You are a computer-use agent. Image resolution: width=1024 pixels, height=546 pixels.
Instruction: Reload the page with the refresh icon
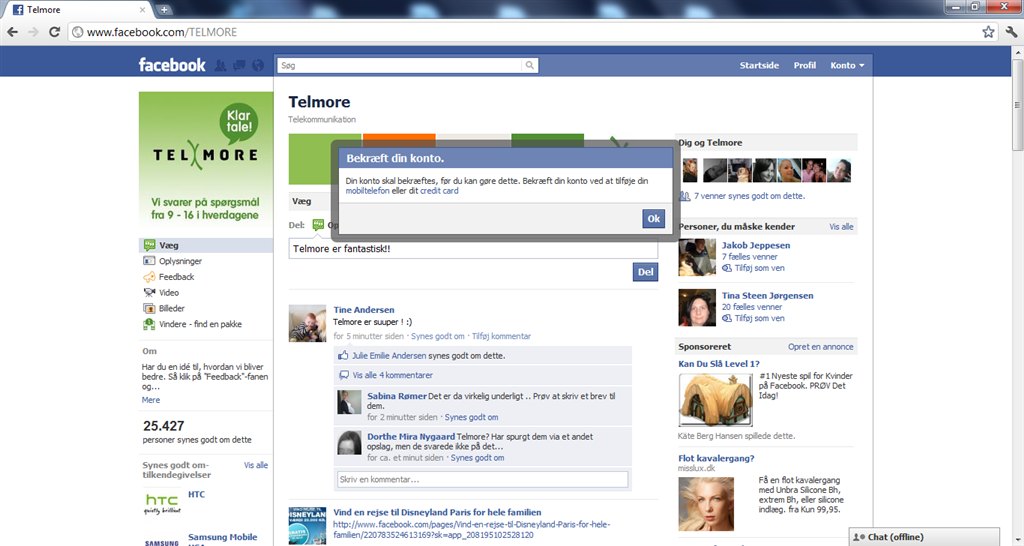(55, 32)
